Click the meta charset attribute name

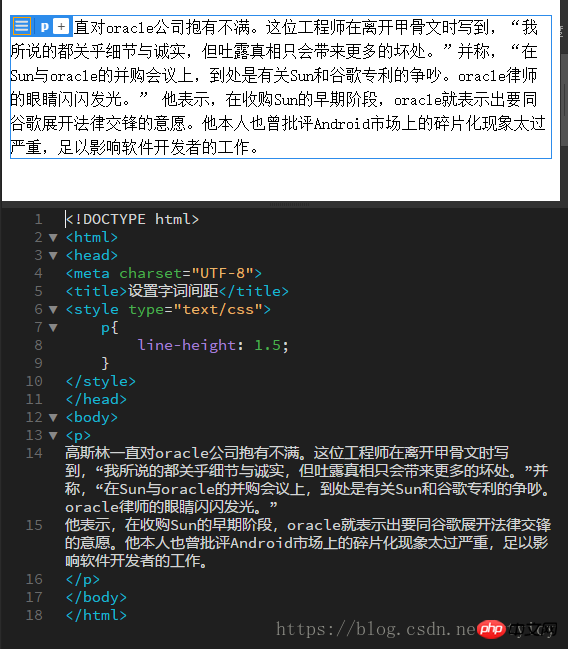coord(151,273)
